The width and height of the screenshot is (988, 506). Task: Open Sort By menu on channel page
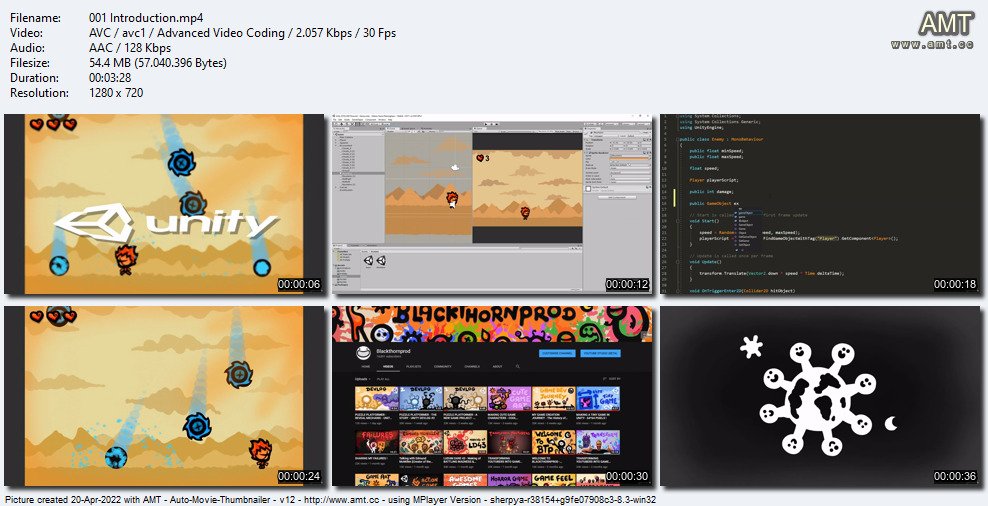[612, 379]
